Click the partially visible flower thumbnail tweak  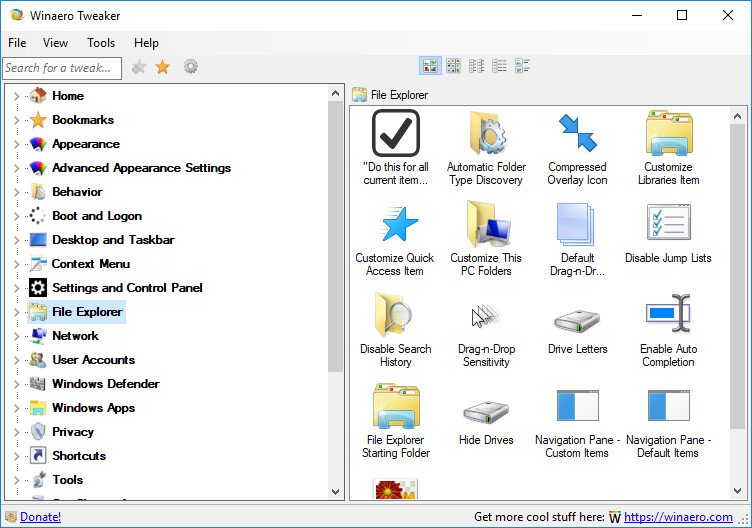(x=396, y=489)
